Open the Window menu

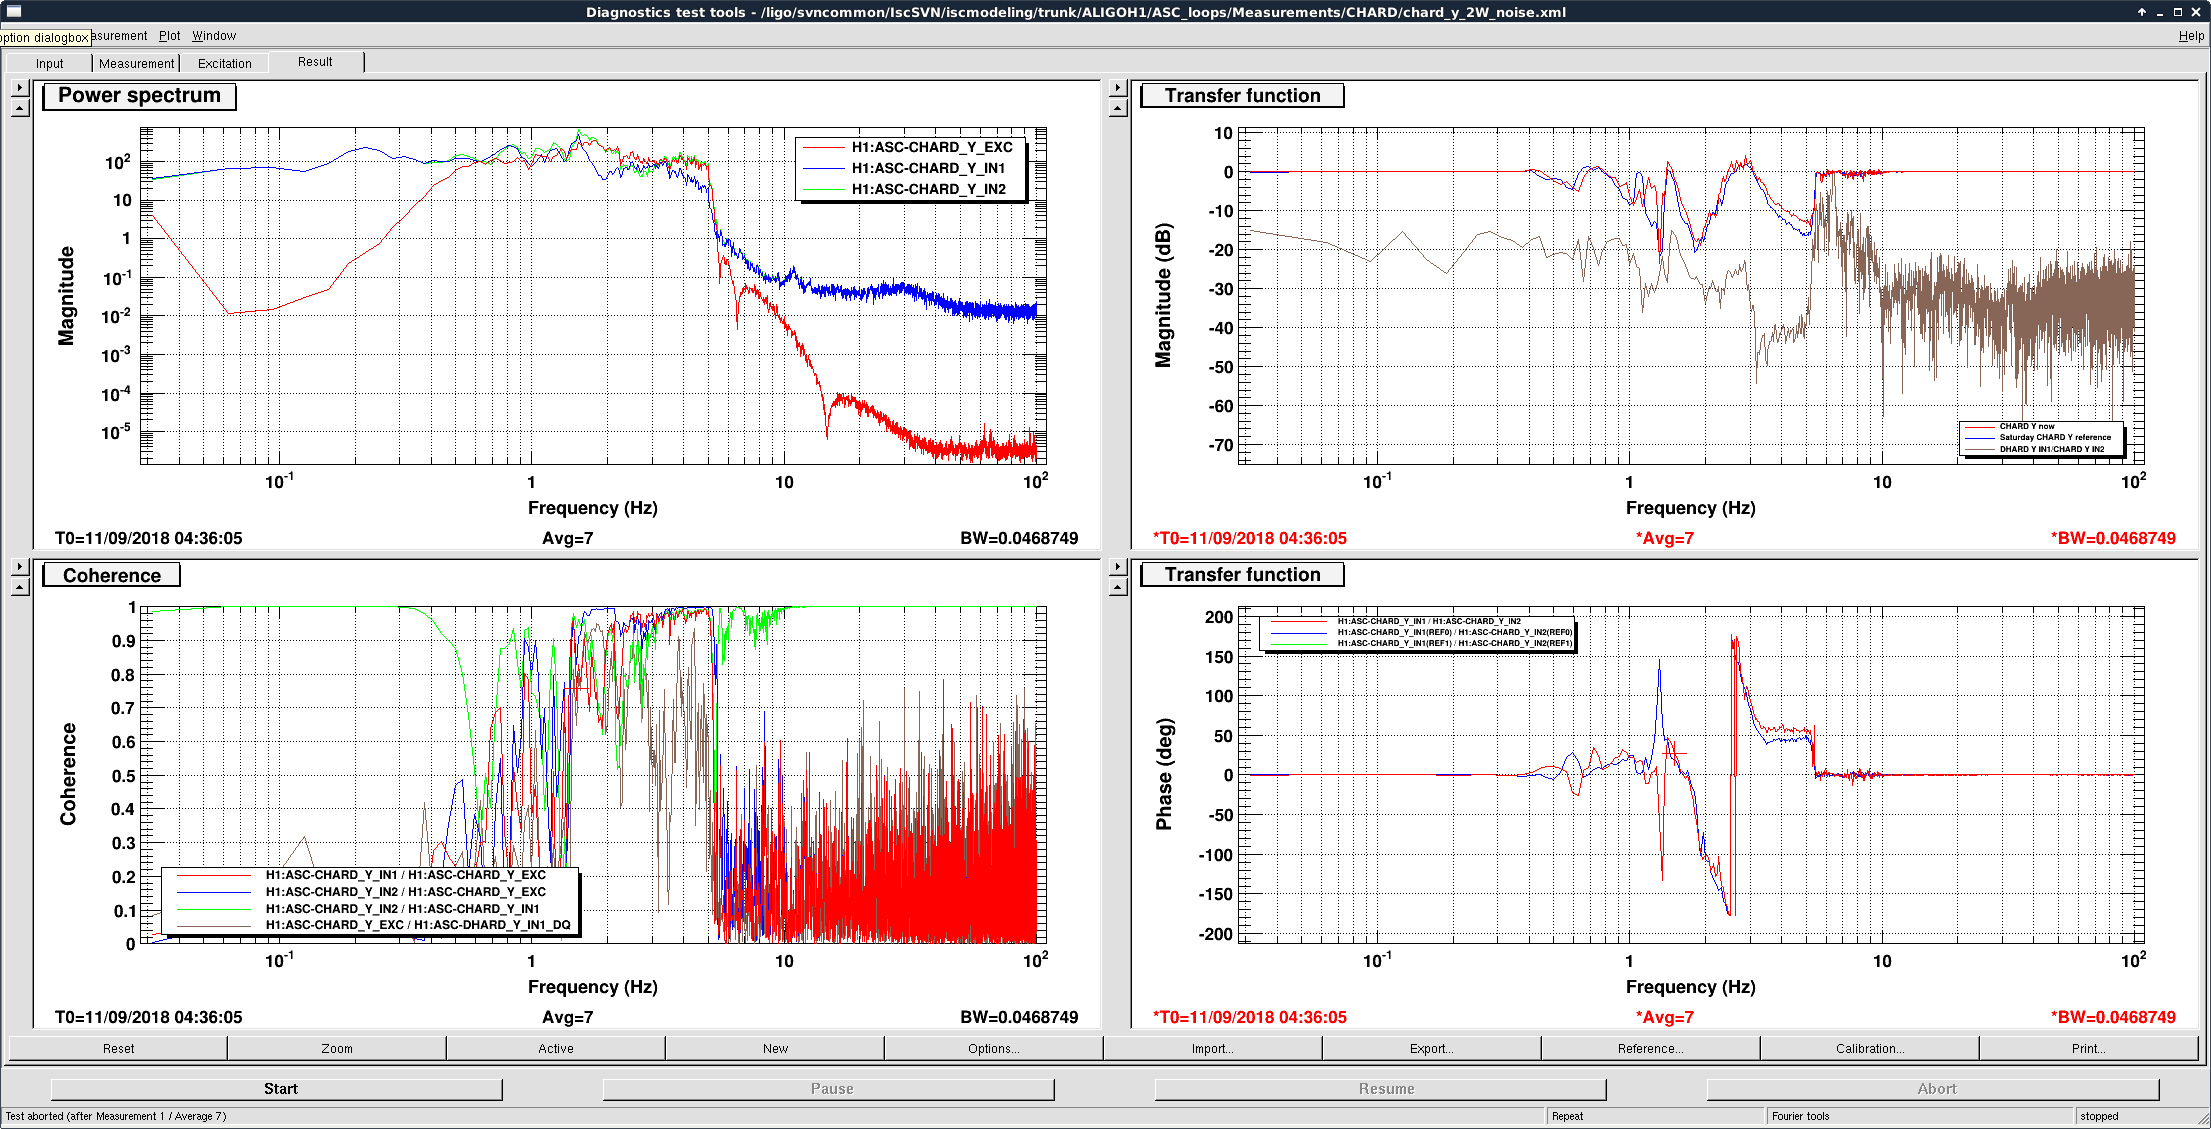click(214, 36)
